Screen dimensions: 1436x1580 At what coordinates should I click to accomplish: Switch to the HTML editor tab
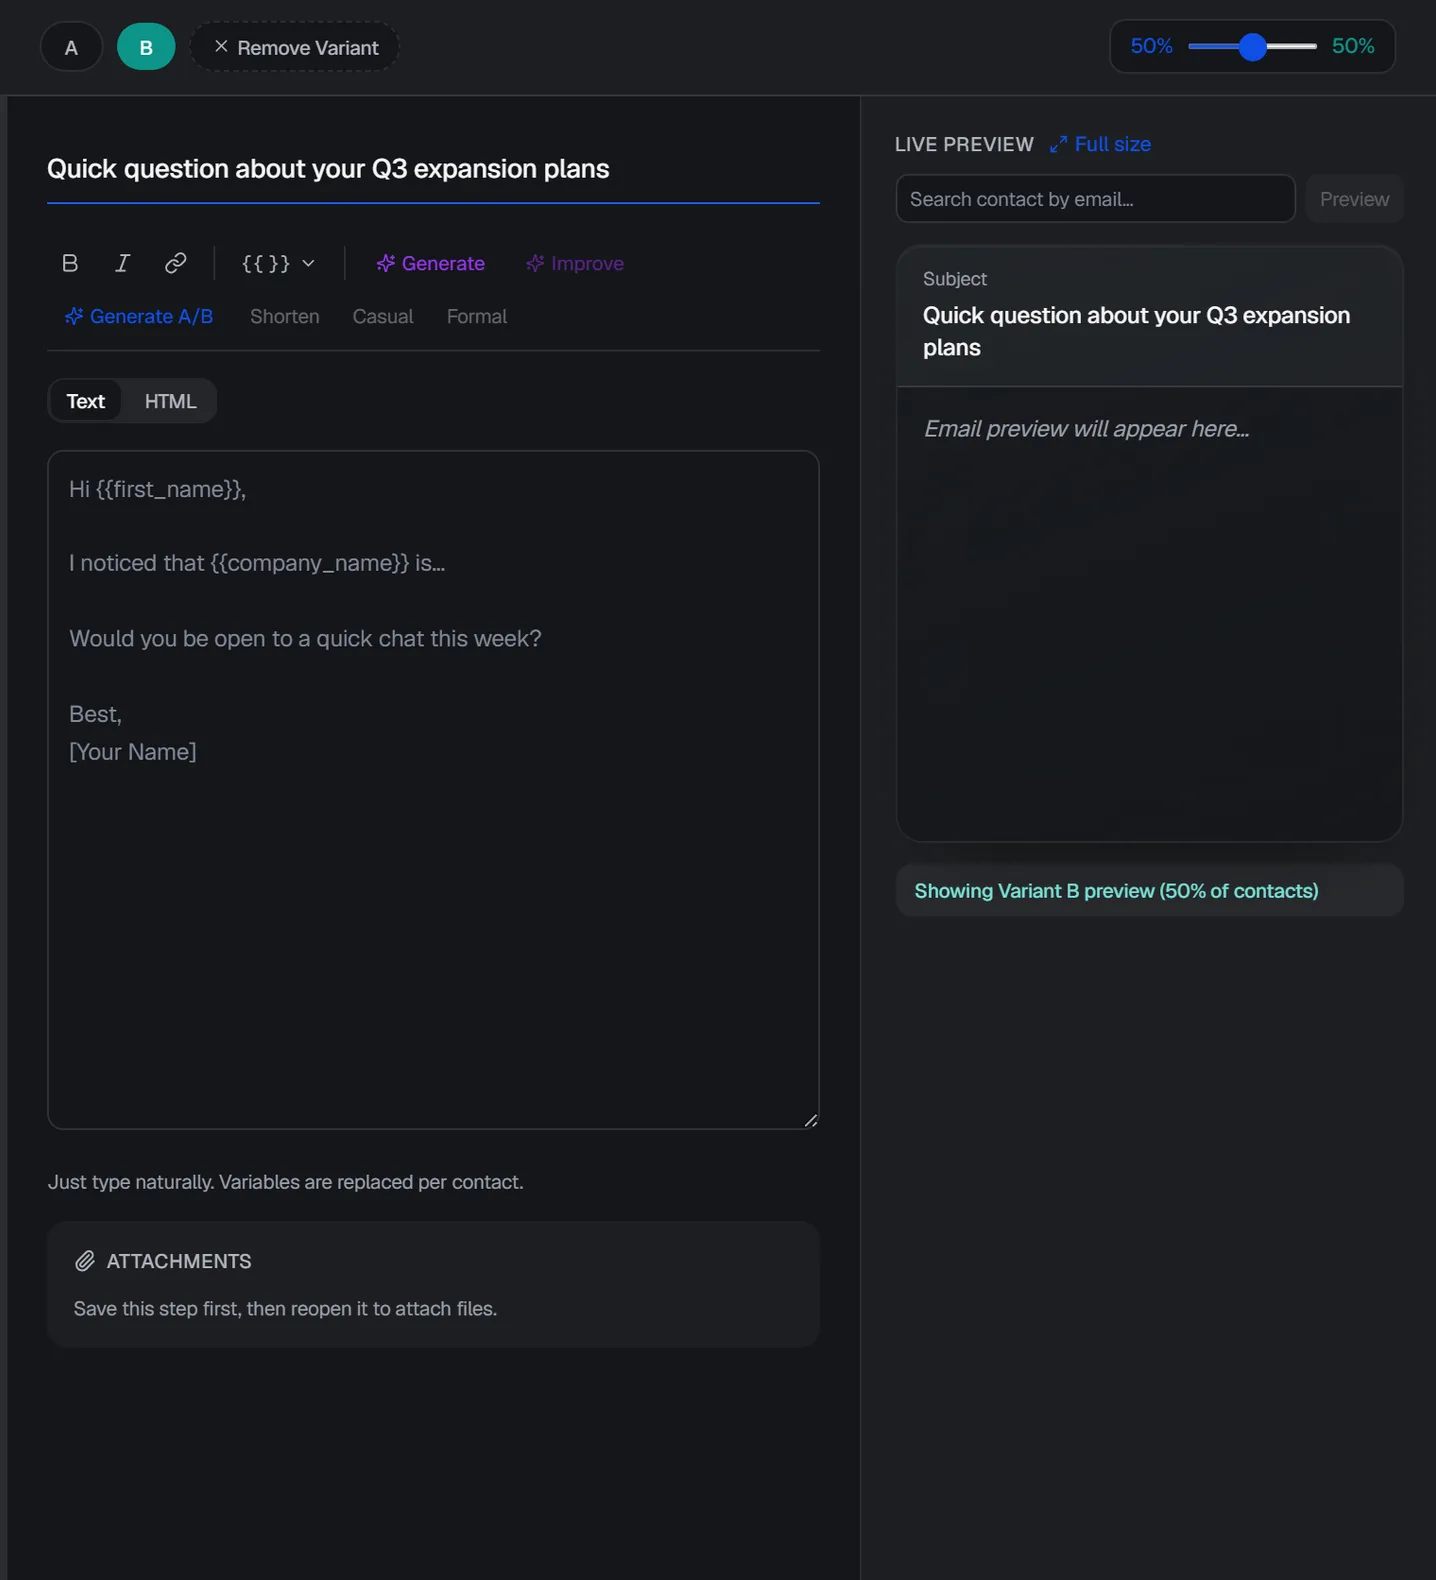(170, 401)
